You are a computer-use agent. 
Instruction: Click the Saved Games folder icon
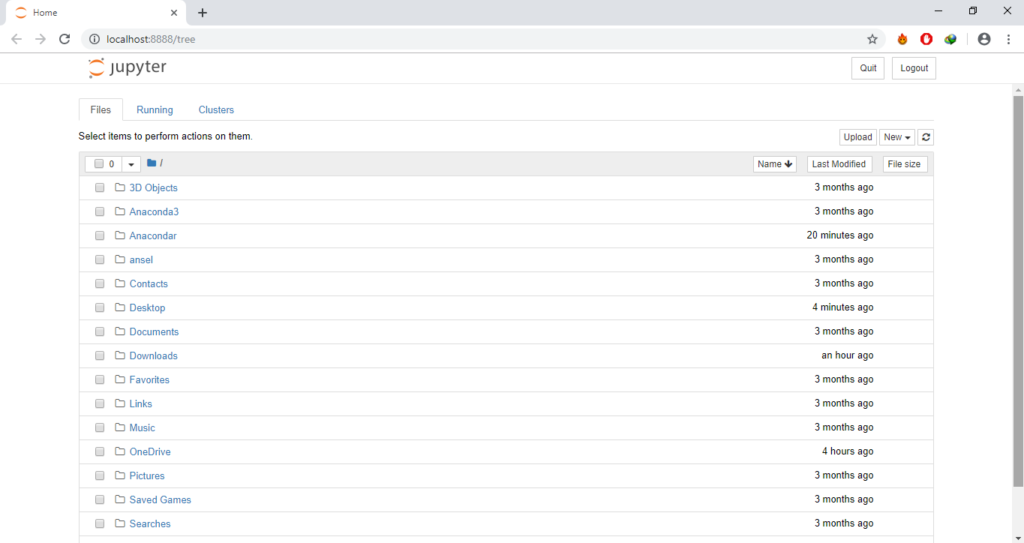120,499
